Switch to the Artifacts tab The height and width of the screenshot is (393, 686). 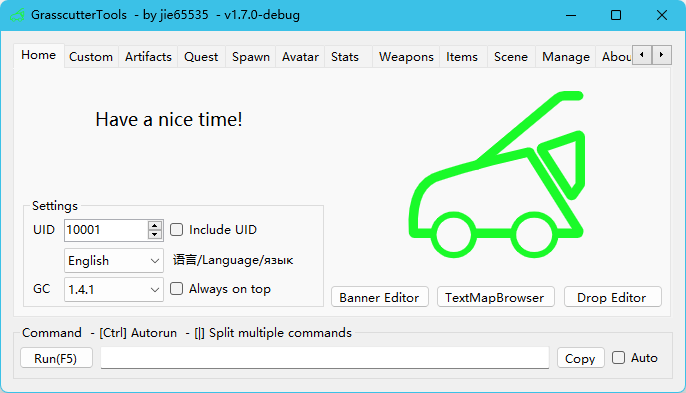click(148, 57)
